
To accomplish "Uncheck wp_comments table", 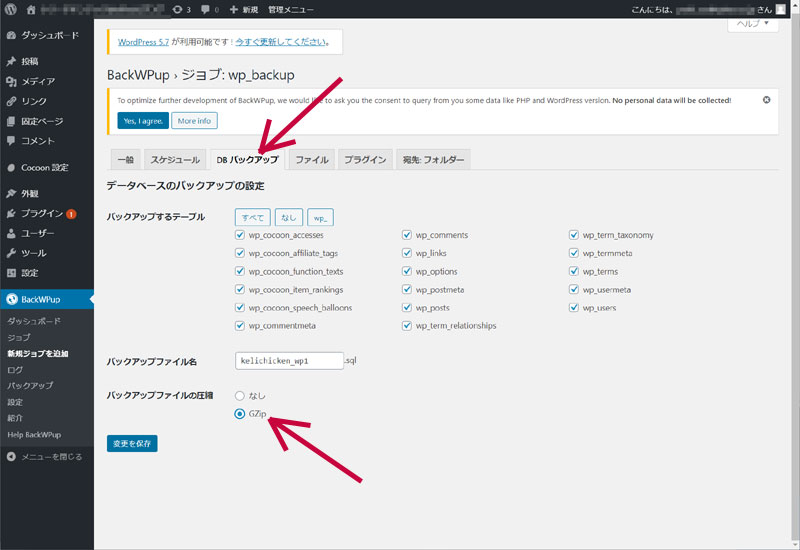I will click(407, 235).
